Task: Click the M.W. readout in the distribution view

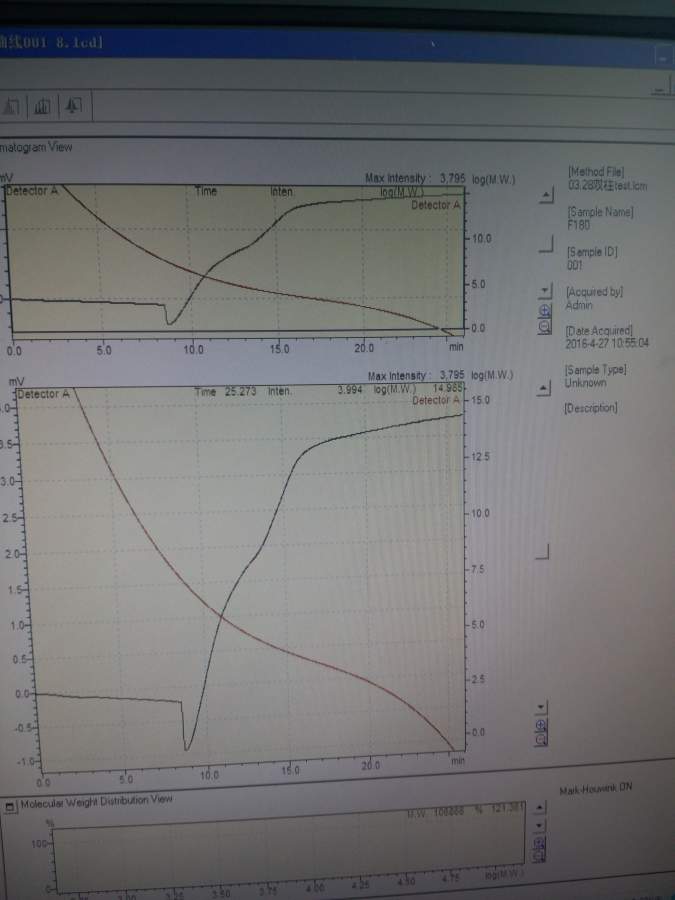Action: pos(466,811)
